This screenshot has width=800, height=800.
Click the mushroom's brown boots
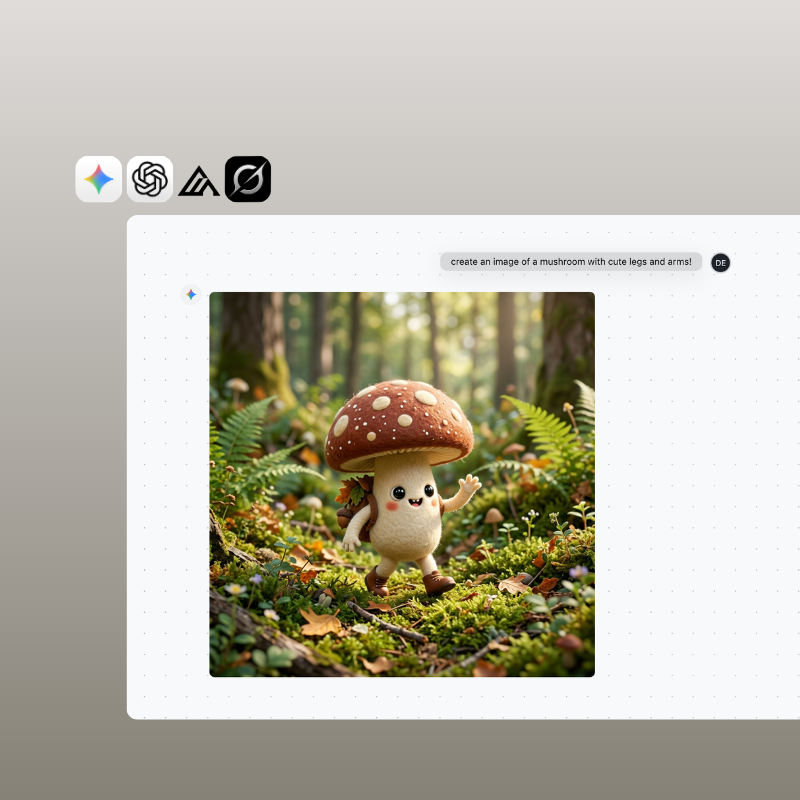410,582
